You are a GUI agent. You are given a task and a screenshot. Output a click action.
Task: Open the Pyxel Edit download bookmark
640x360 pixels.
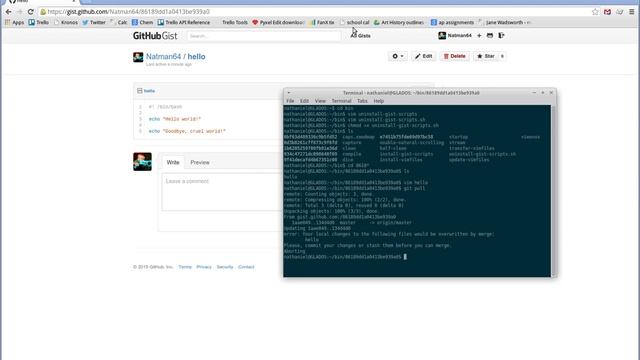(278, 22)
